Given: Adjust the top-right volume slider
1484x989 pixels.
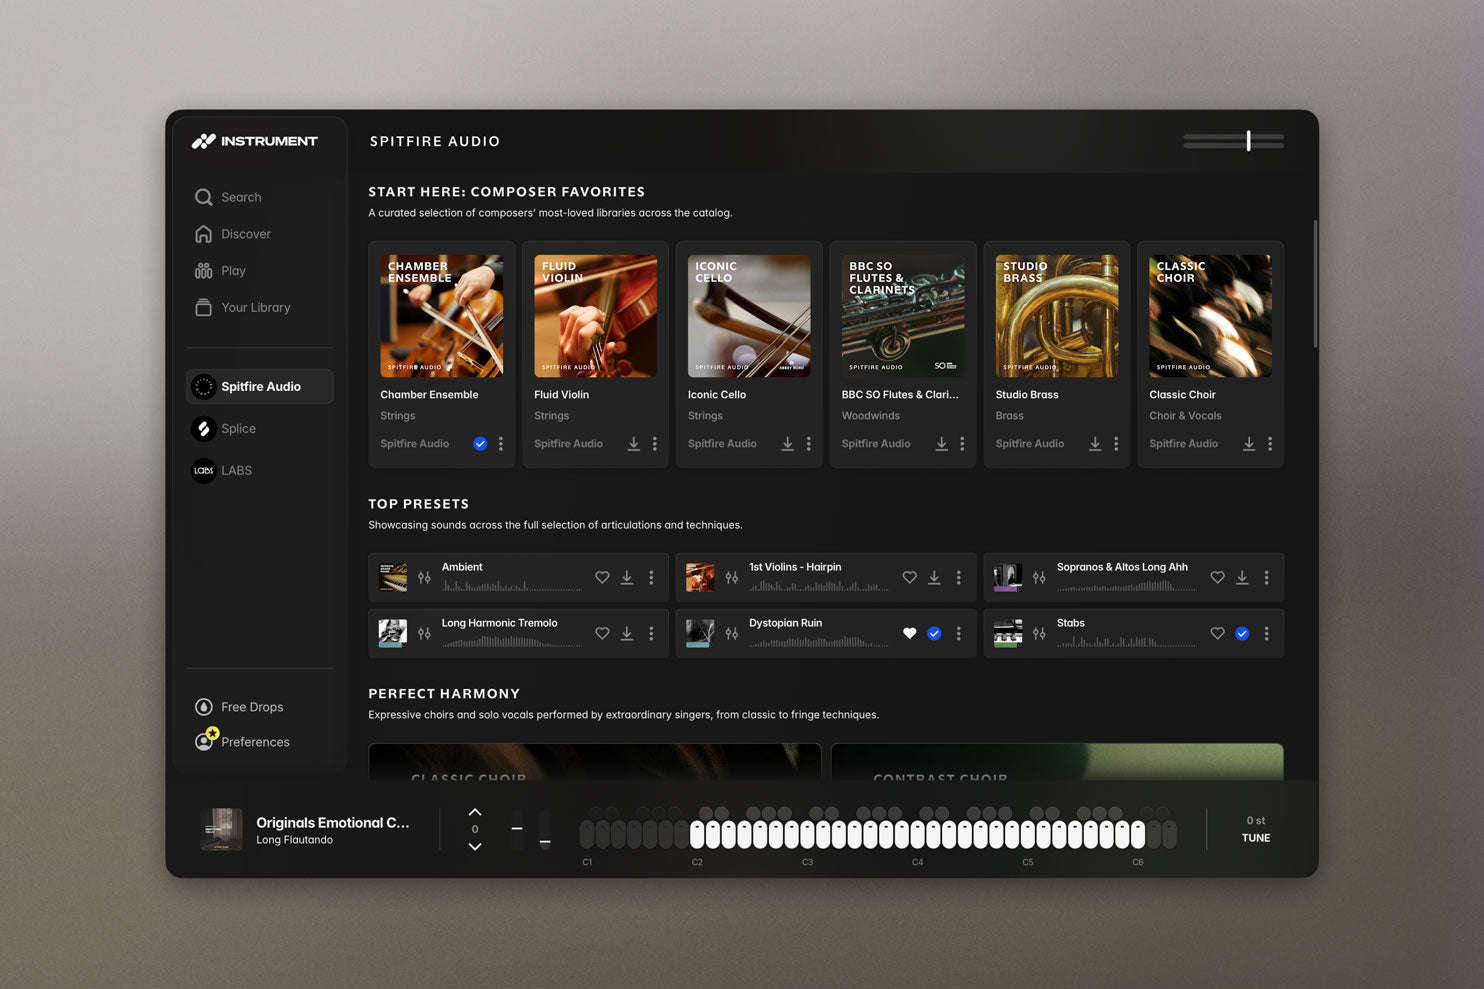Looking at the screenshot, I should (x=1234, y=141).
